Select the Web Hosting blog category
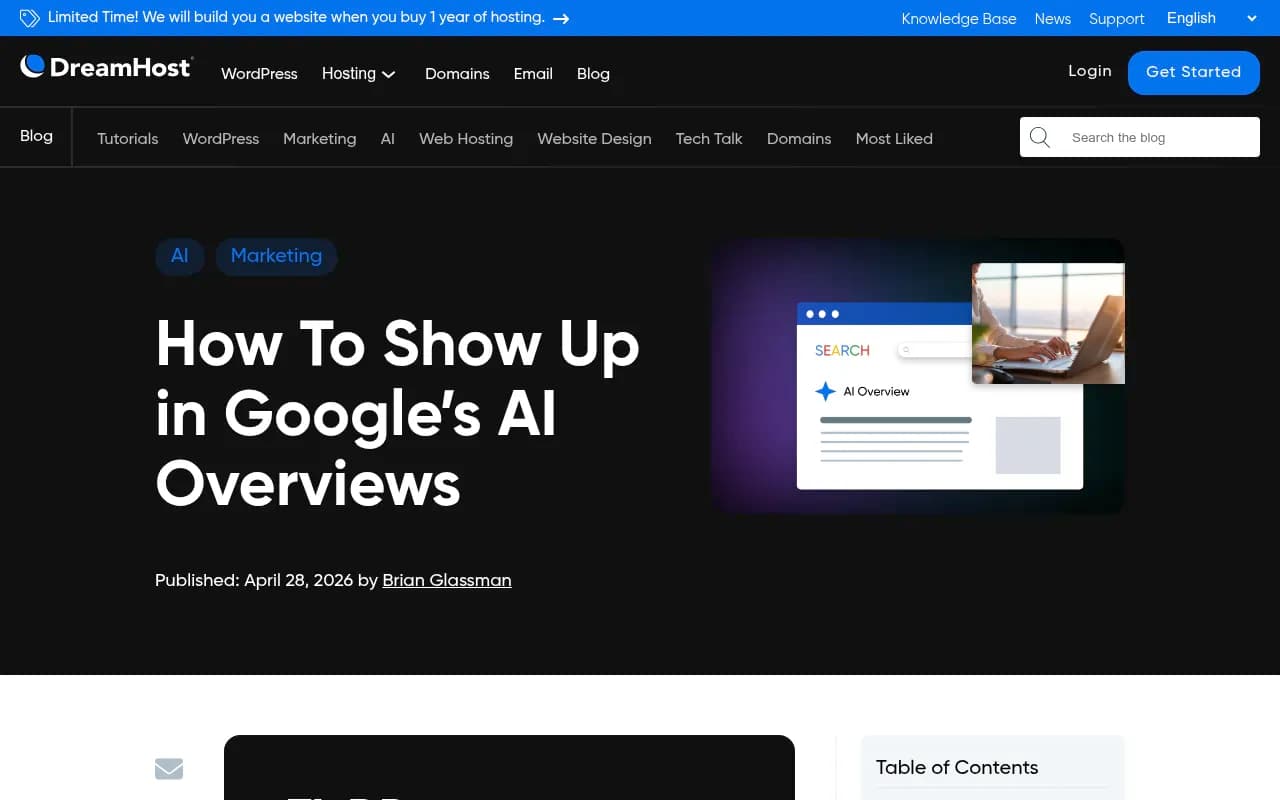1280x800 pixels. point(466,138)
